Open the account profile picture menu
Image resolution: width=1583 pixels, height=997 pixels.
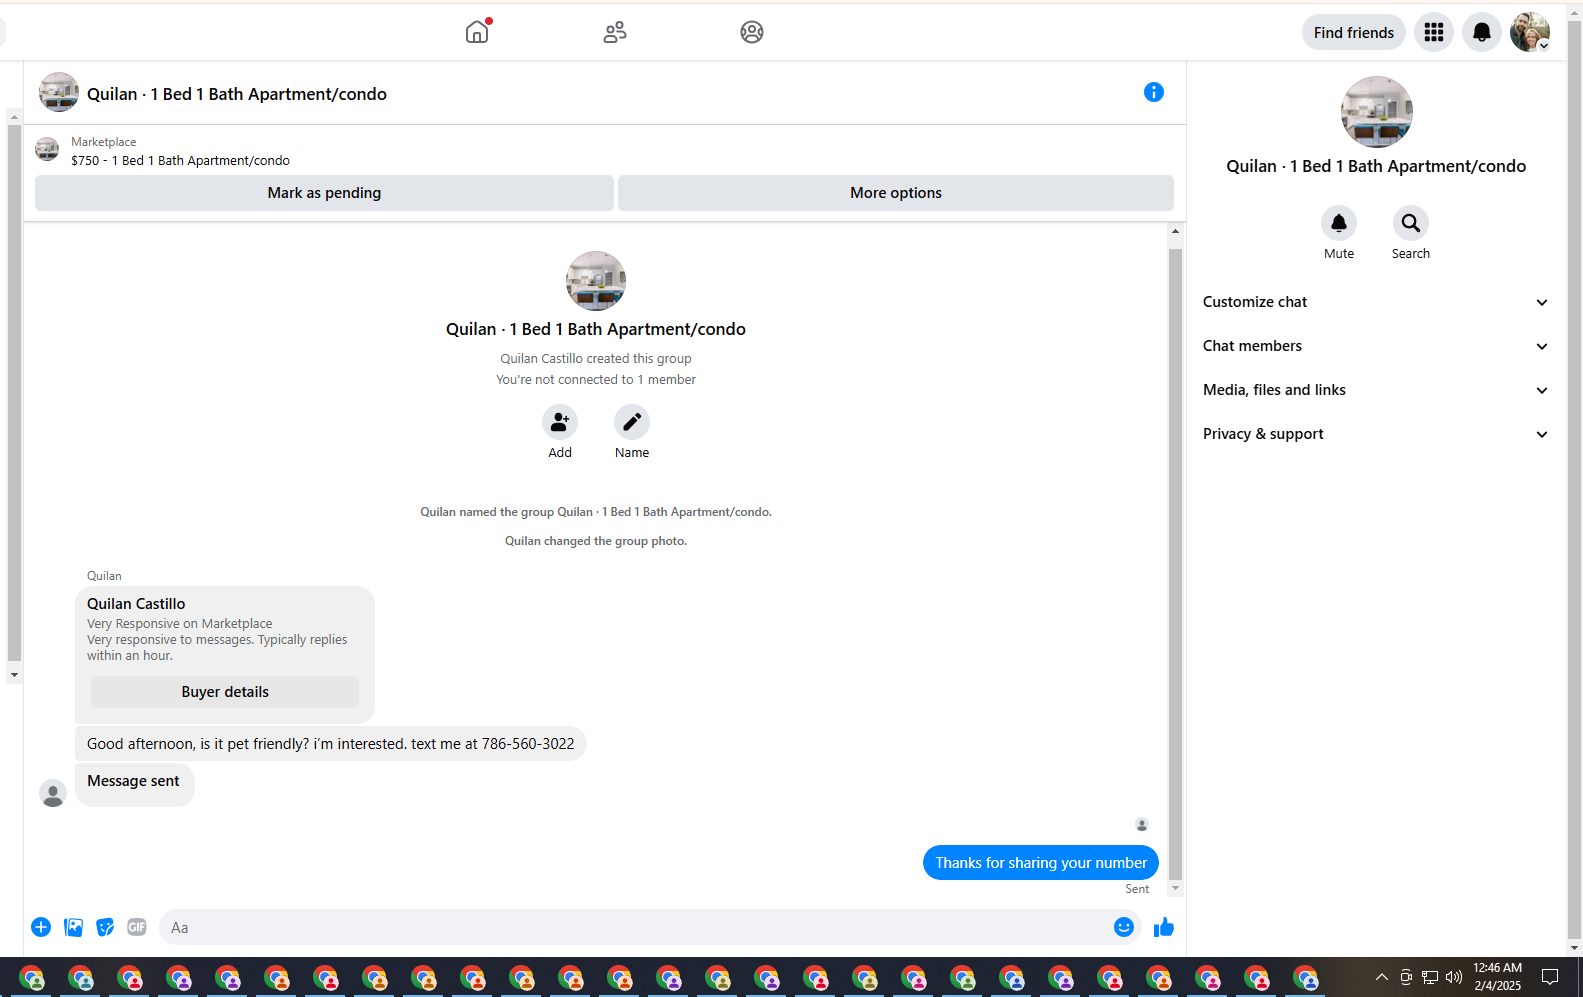pos(1530,32)
